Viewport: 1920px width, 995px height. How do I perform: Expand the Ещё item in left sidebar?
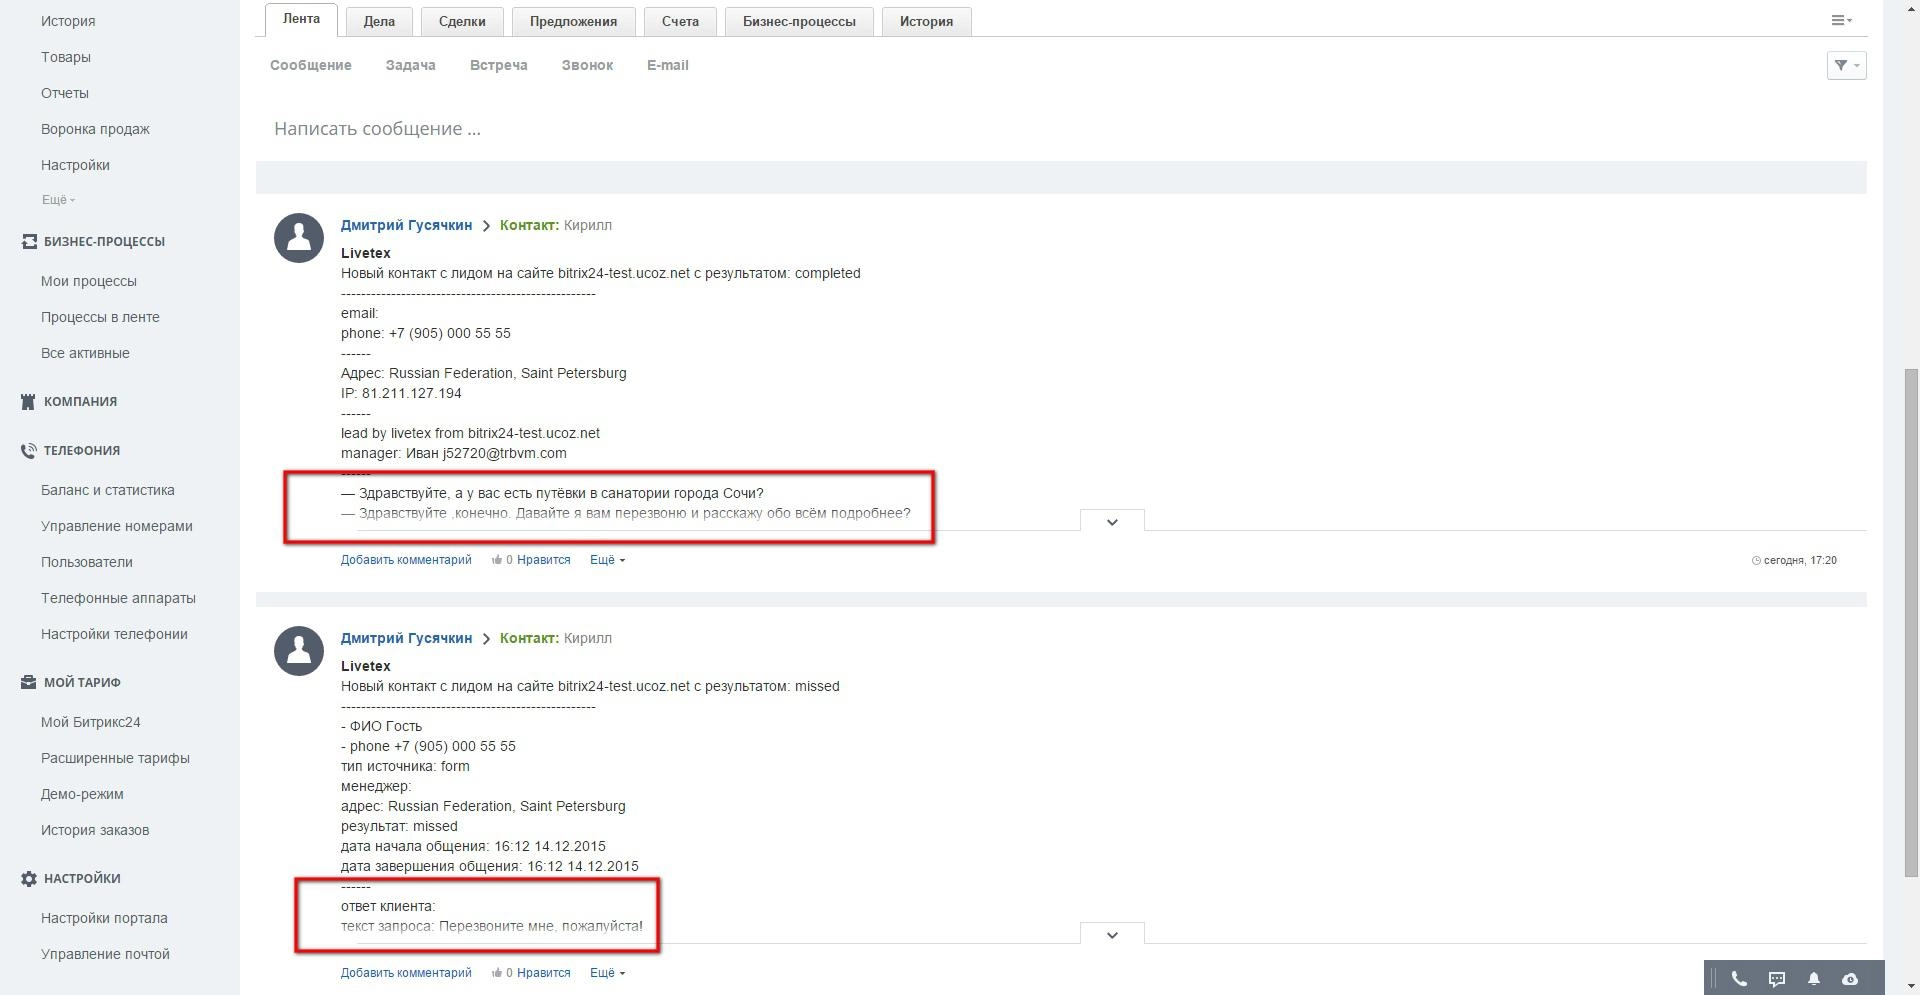tap(58, 200)
